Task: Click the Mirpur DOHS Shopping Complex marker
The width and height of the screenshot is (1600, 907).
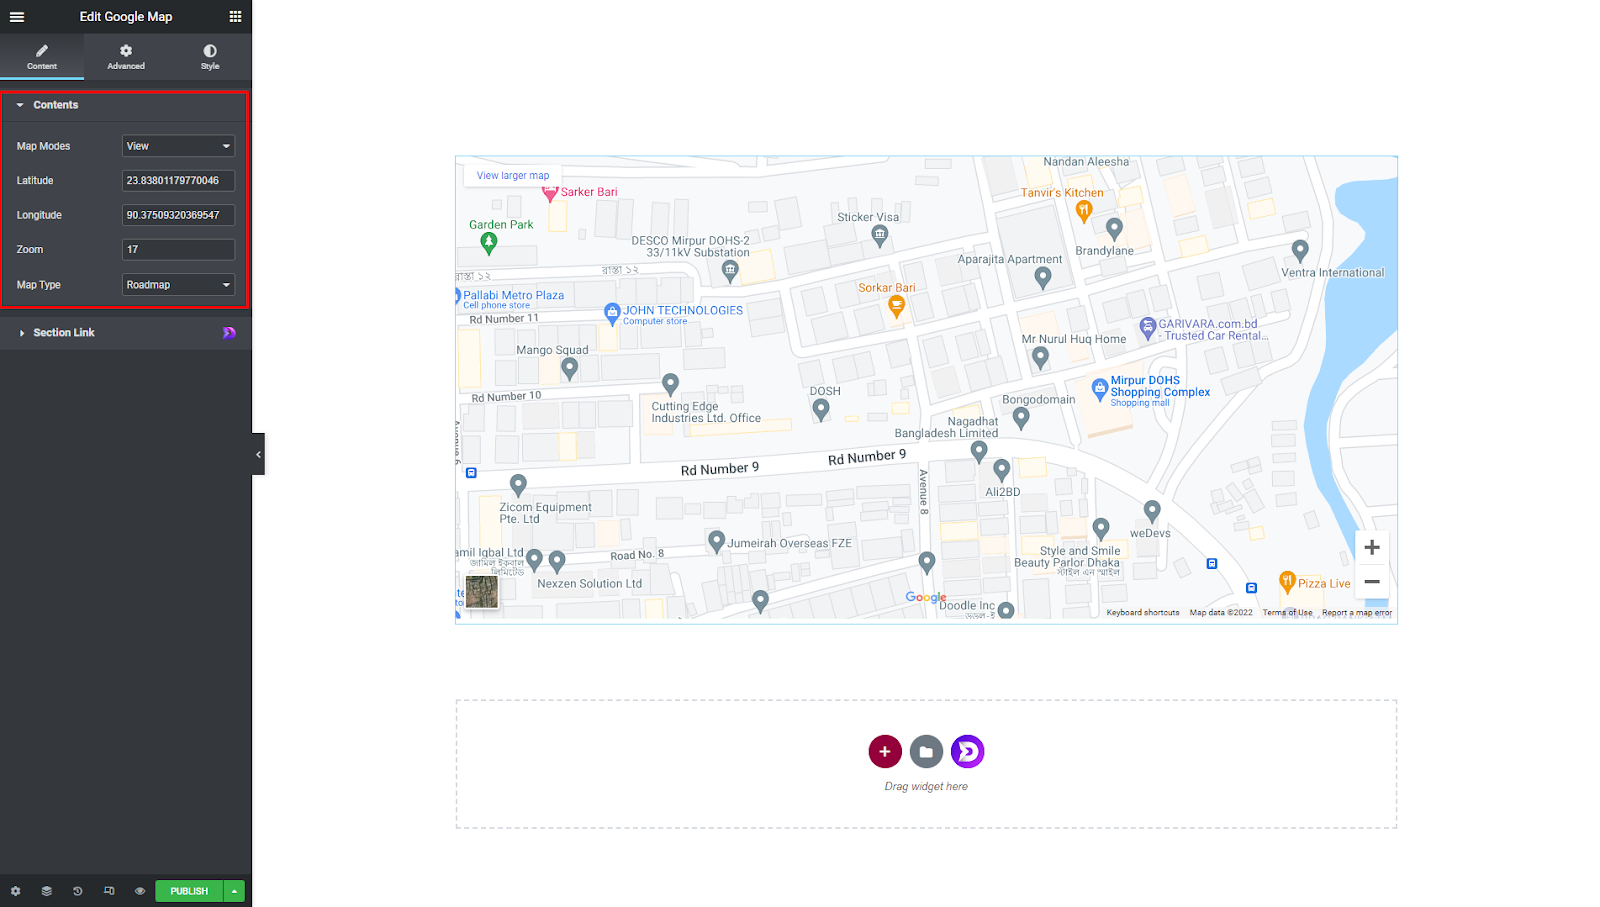Action: click(1100, 388)
